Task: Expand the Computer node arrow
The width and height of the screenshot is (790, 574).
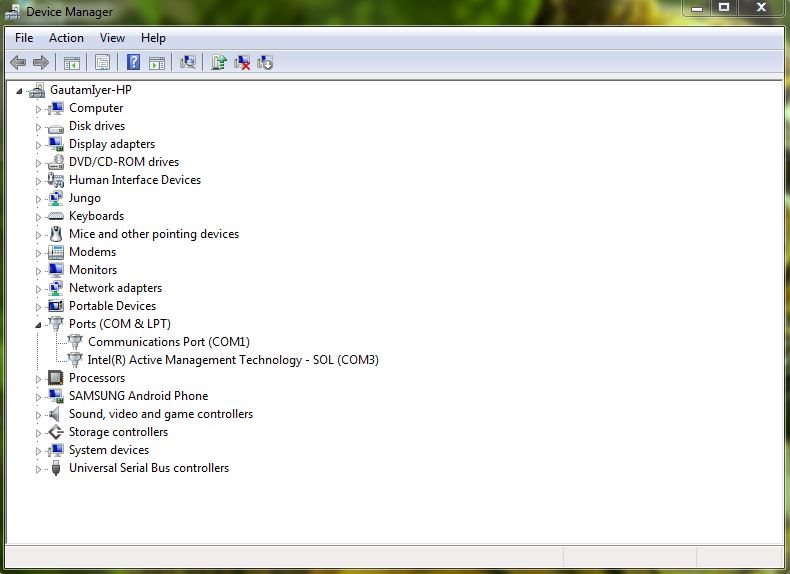Action: (x=38, y=109)
